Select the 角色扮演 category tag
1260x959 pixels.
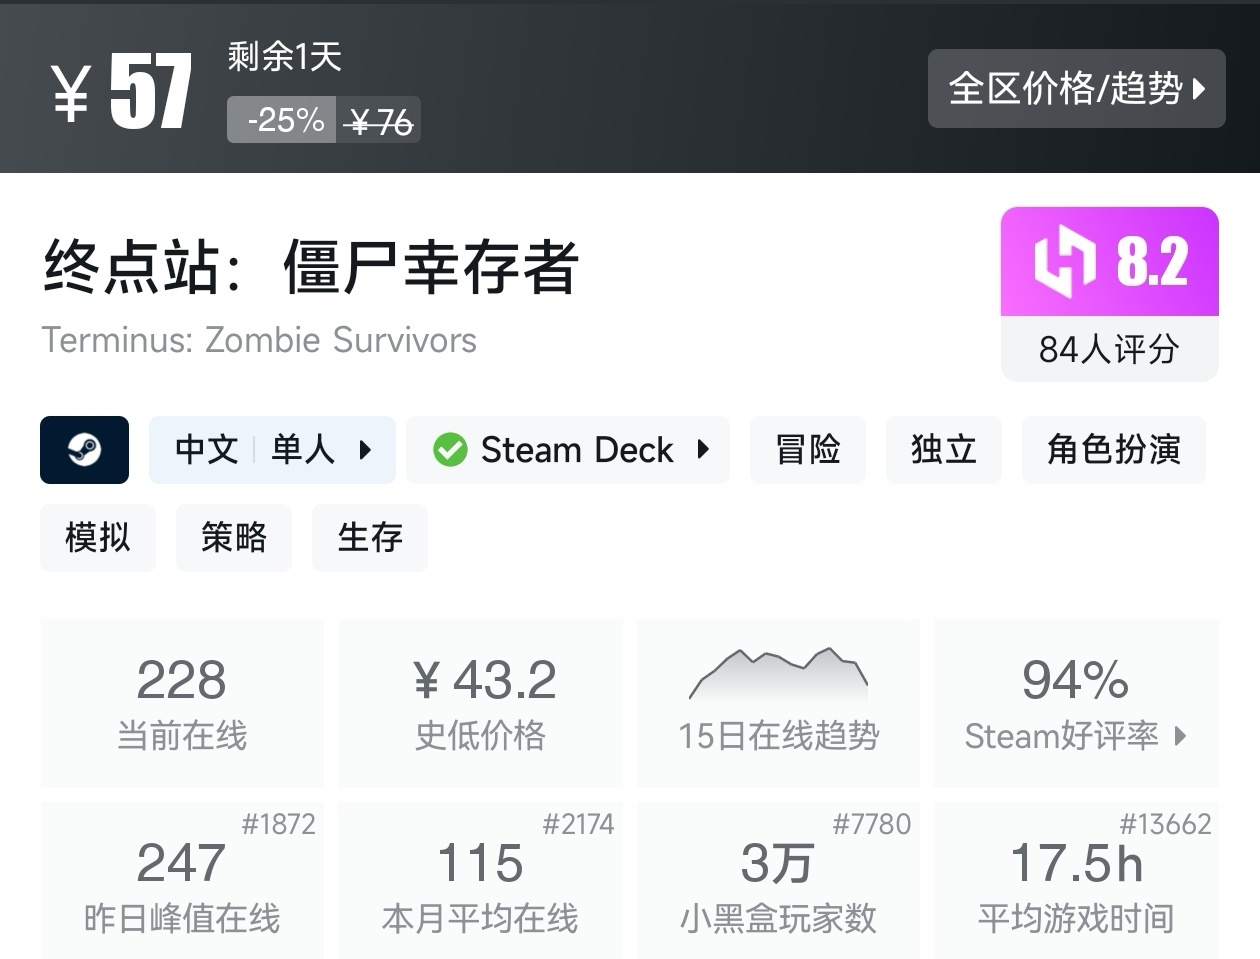pos(1113,450)
